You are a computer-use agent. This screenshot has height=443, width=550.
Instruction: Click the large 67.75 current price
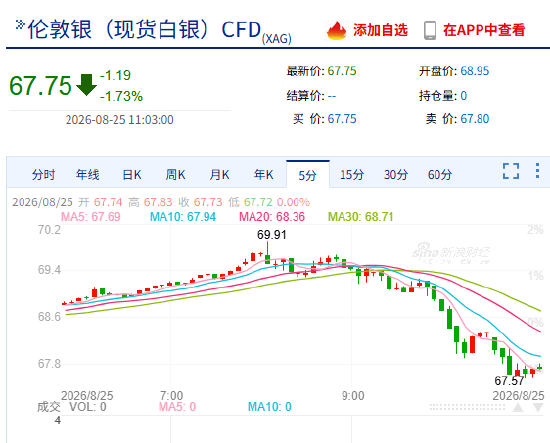click(40, 86)
